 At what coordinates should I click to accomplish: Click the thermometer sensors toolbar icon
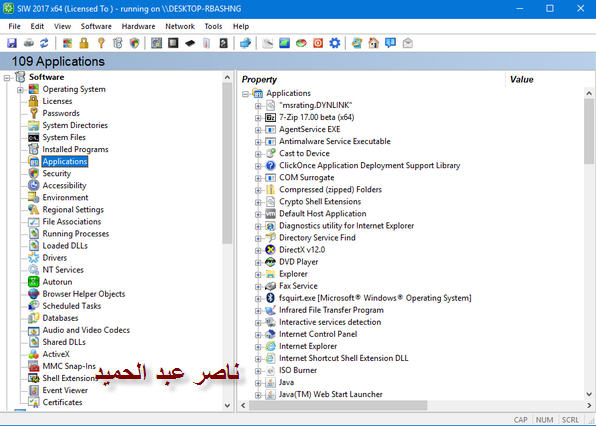(x=207, y=43)
